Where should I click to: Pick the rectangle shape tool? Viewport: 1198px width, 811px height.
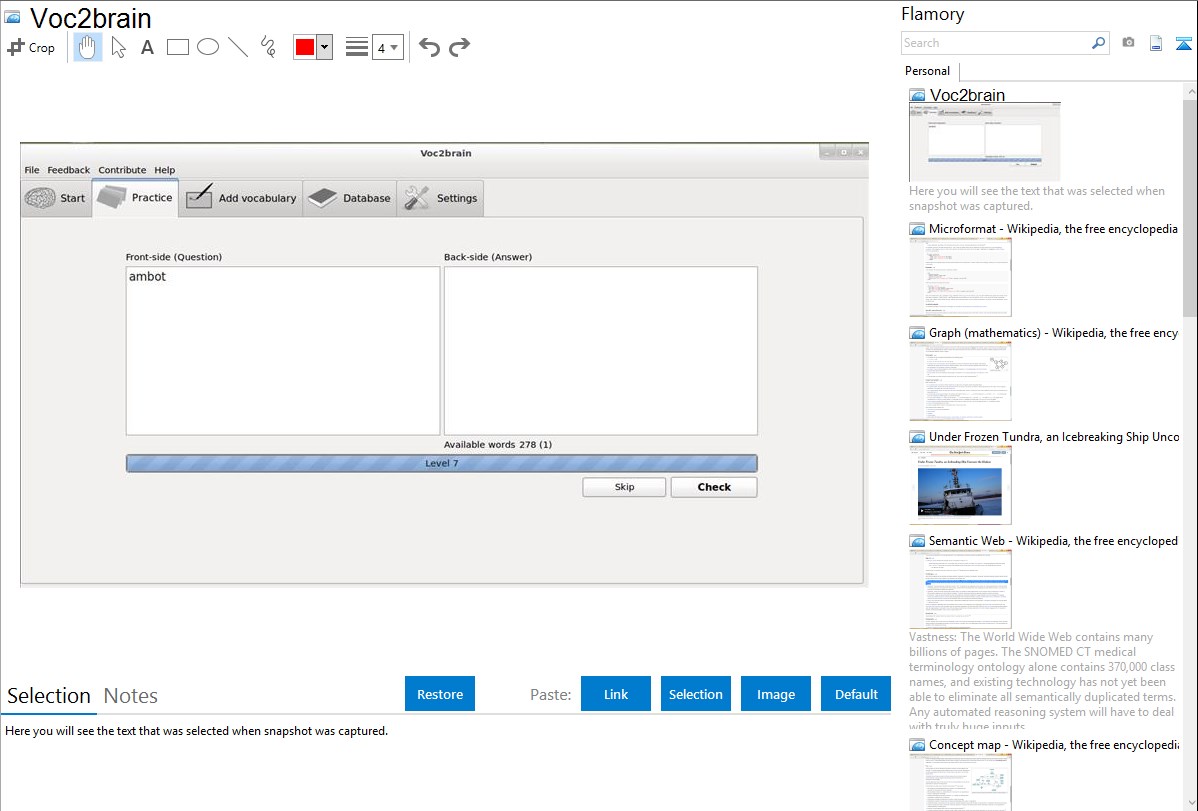[177, 47]
